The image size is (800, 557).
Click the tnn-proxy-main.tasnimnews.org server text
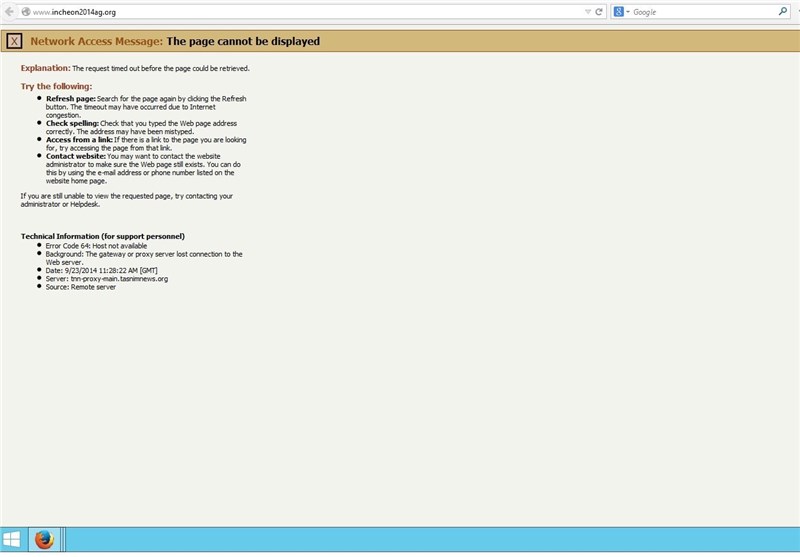point(118,278)
